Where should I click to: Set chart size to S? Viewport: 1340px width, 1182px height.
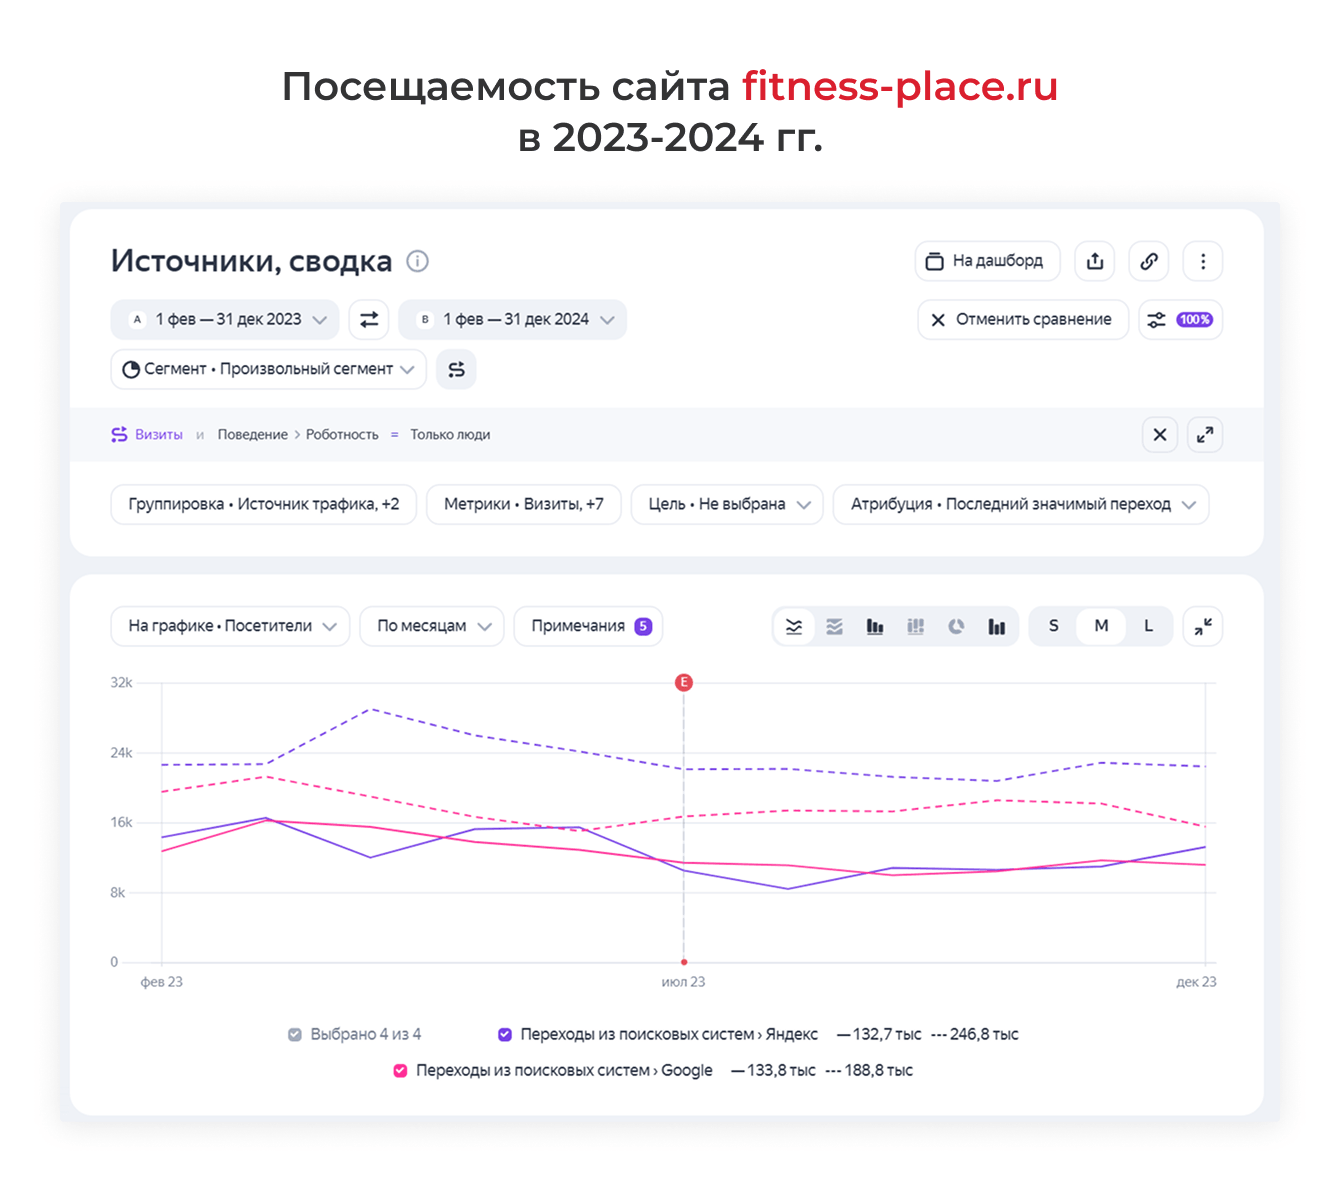1053,626
